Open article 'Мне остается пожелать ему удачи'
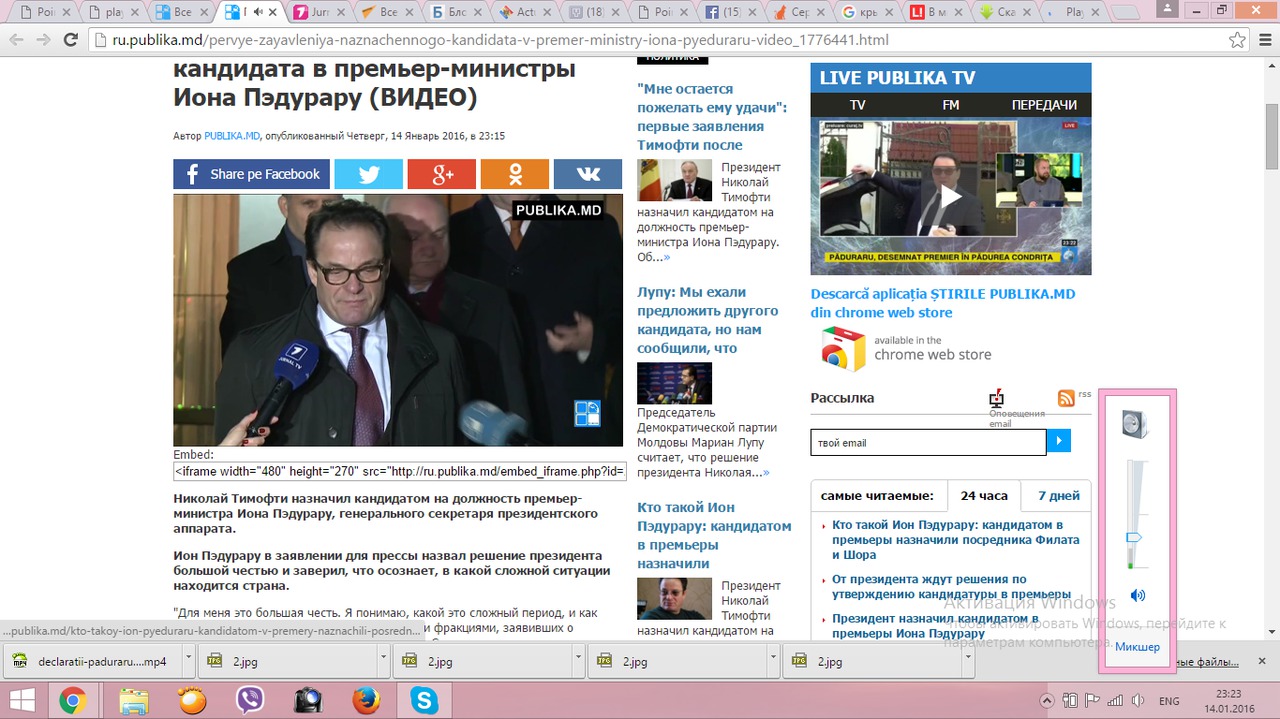 [712, 117]
